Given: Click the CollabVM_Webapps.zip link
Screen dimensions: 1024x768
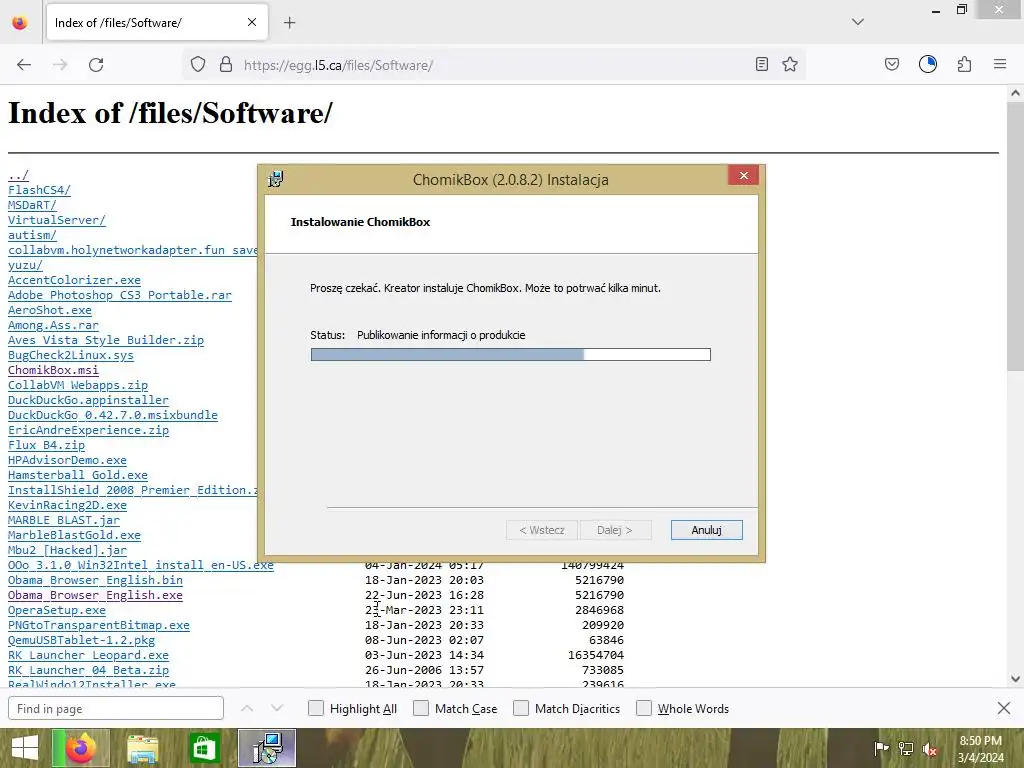Looking at the screenshot, I should click(78, 385).
